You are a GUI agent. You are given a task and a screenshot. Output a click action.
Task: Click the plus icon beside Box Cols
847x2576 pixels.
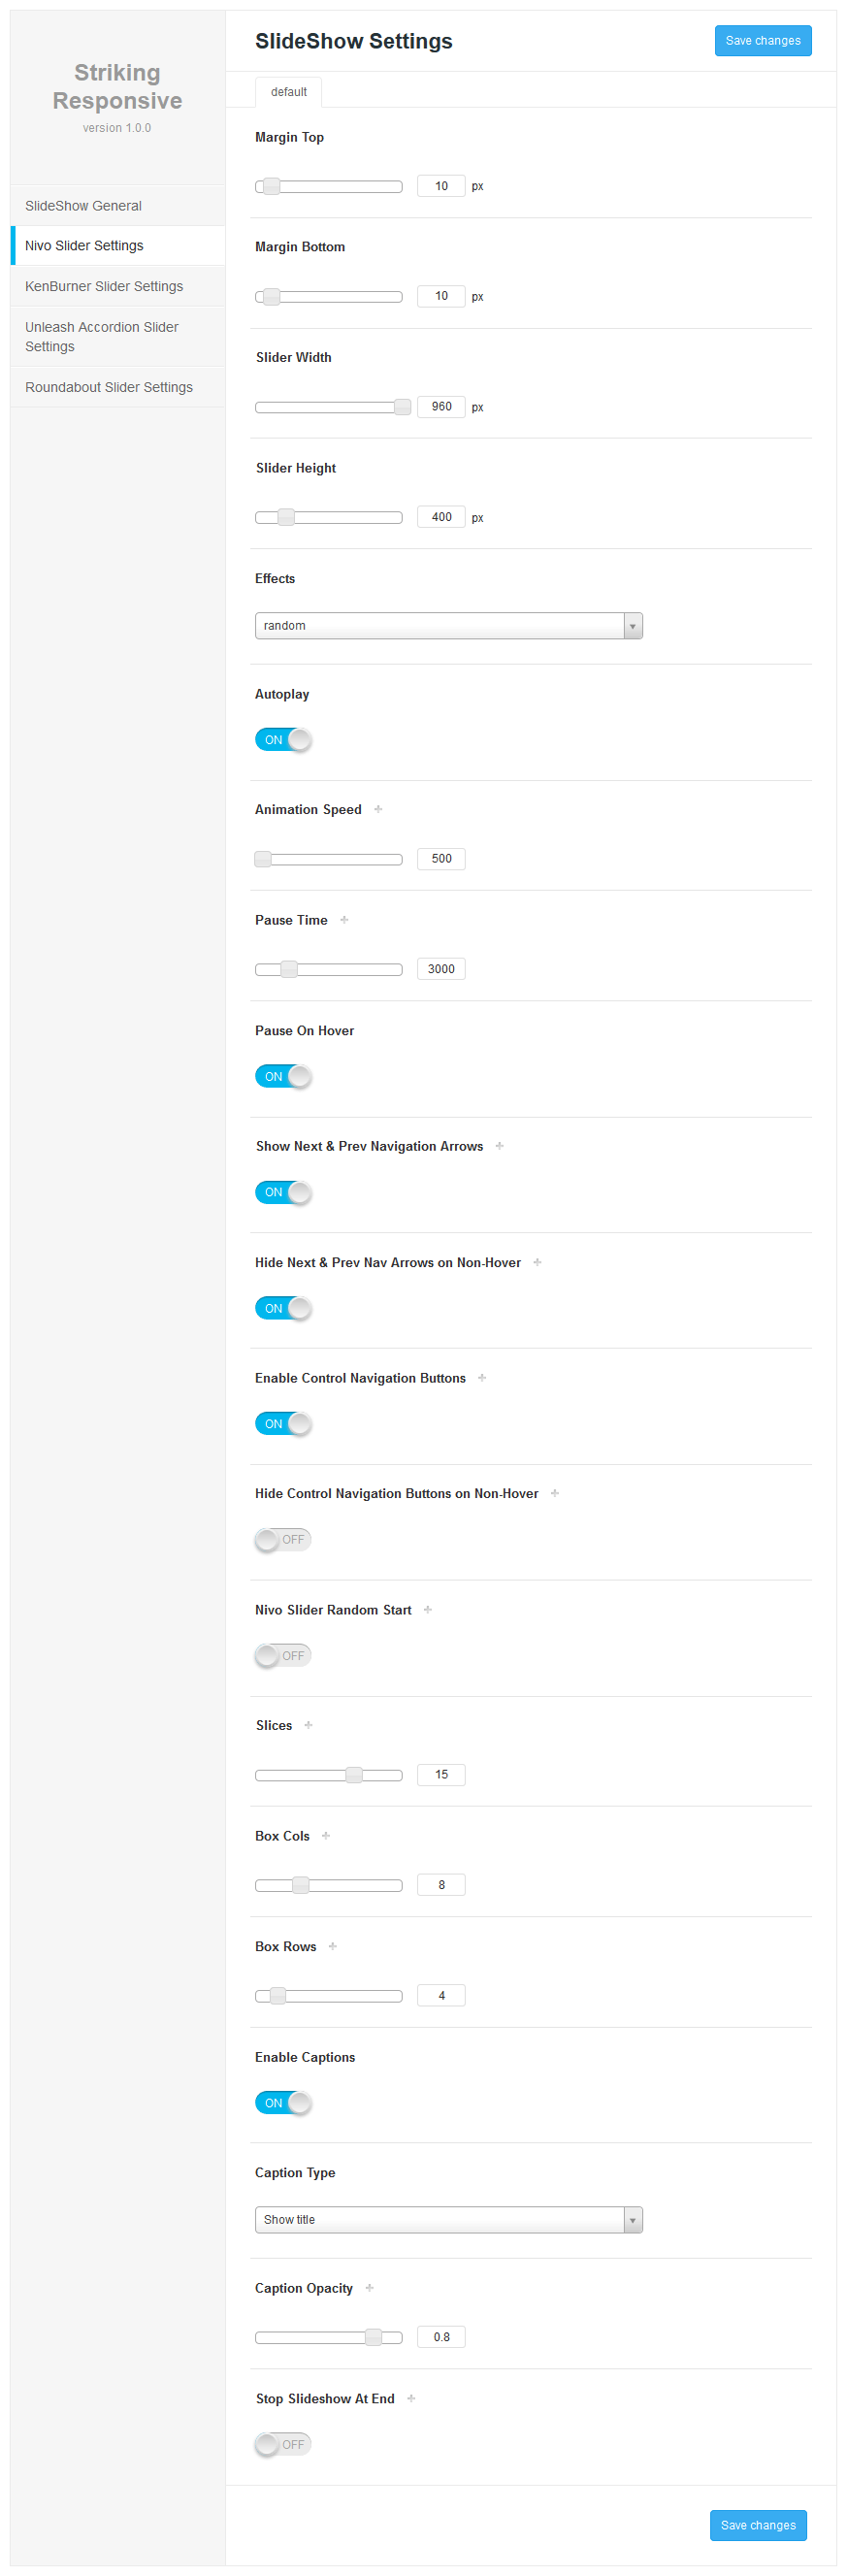tap(326, 1836)
